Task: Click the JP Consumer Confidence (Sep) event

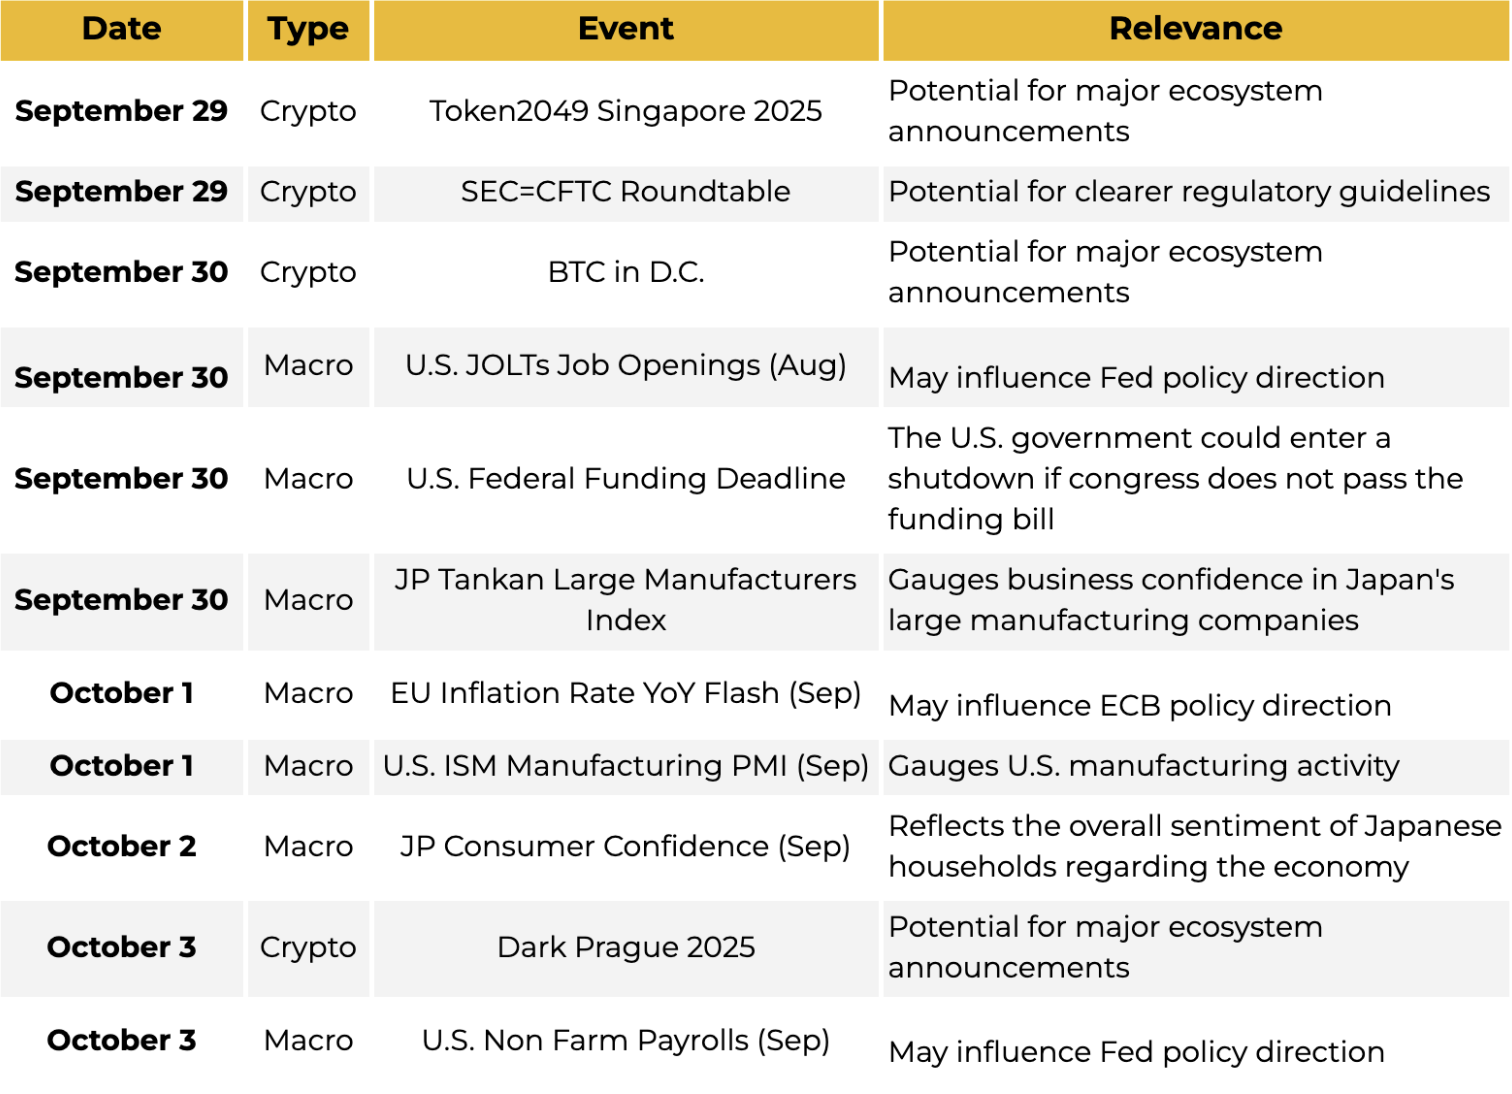Action: (x=626, y=847)
